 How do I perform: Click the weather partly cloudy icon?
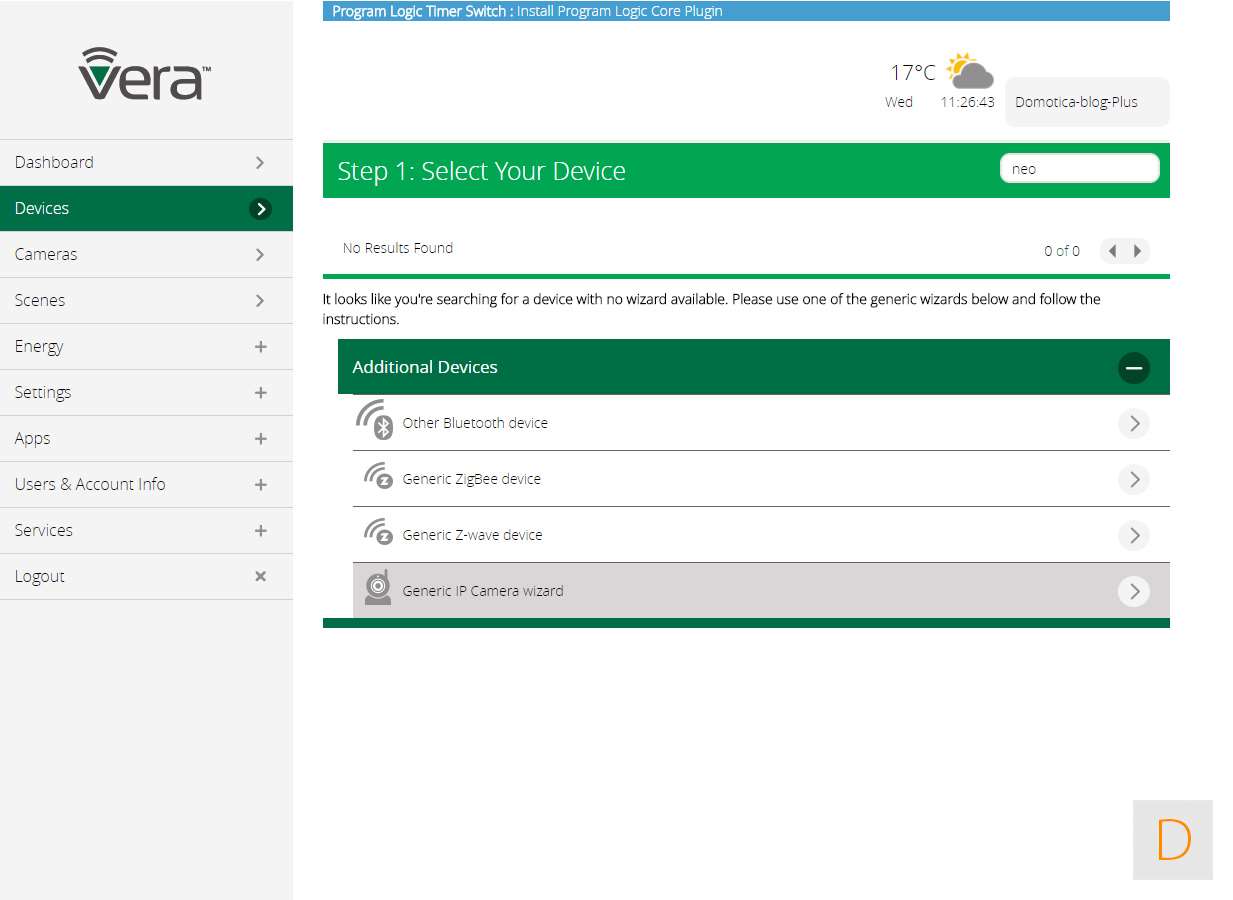(x=968, y=72)
